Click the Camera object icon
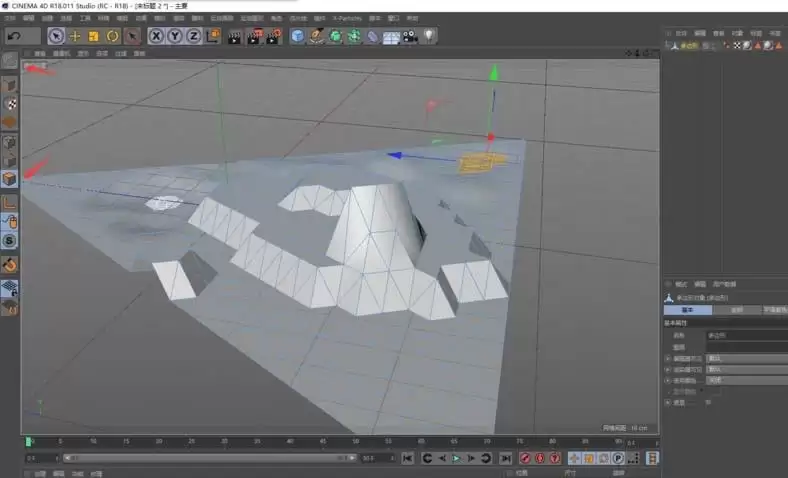 coord(410,36)
